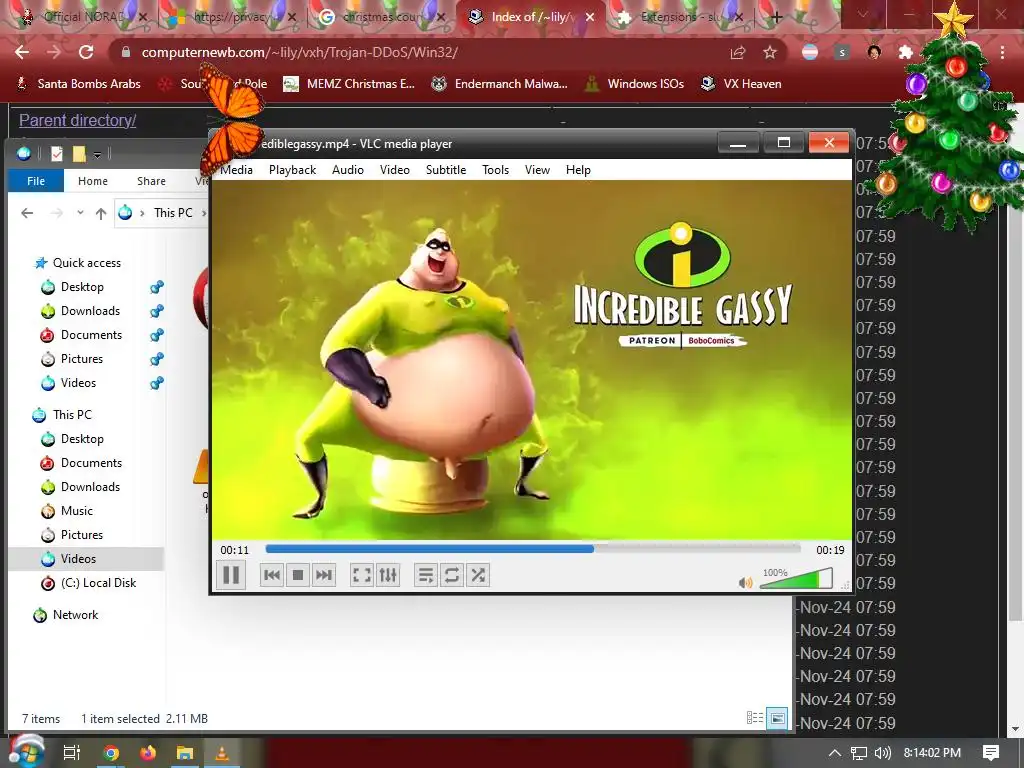The height and width of the screenshot is (768, 1024).
Task: Open VLC View menu
Action: [x=537, y=170]
